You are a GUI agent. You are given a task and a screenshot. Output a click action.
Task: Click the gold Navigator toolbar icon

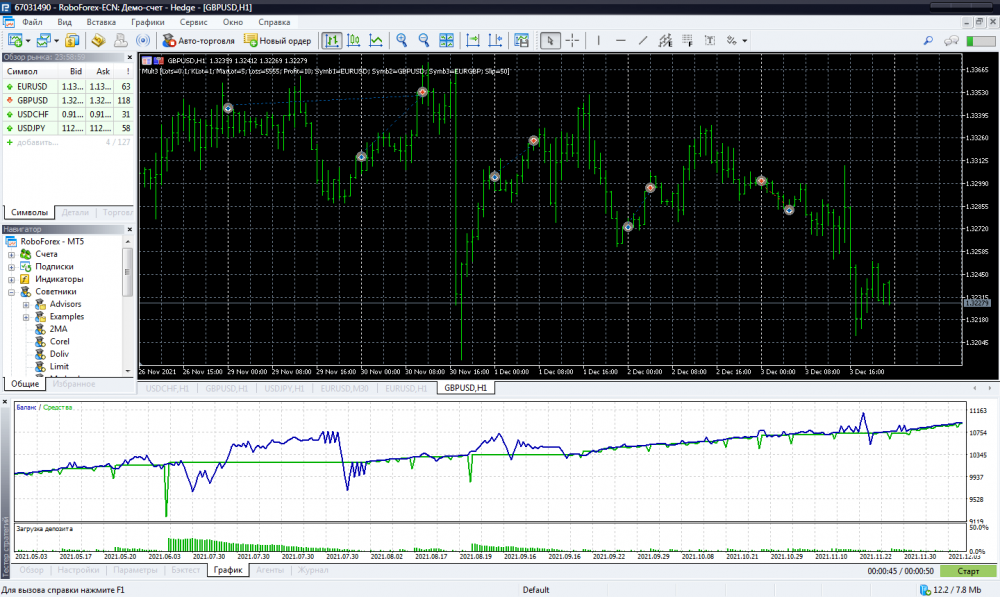(x=98, y=41)
